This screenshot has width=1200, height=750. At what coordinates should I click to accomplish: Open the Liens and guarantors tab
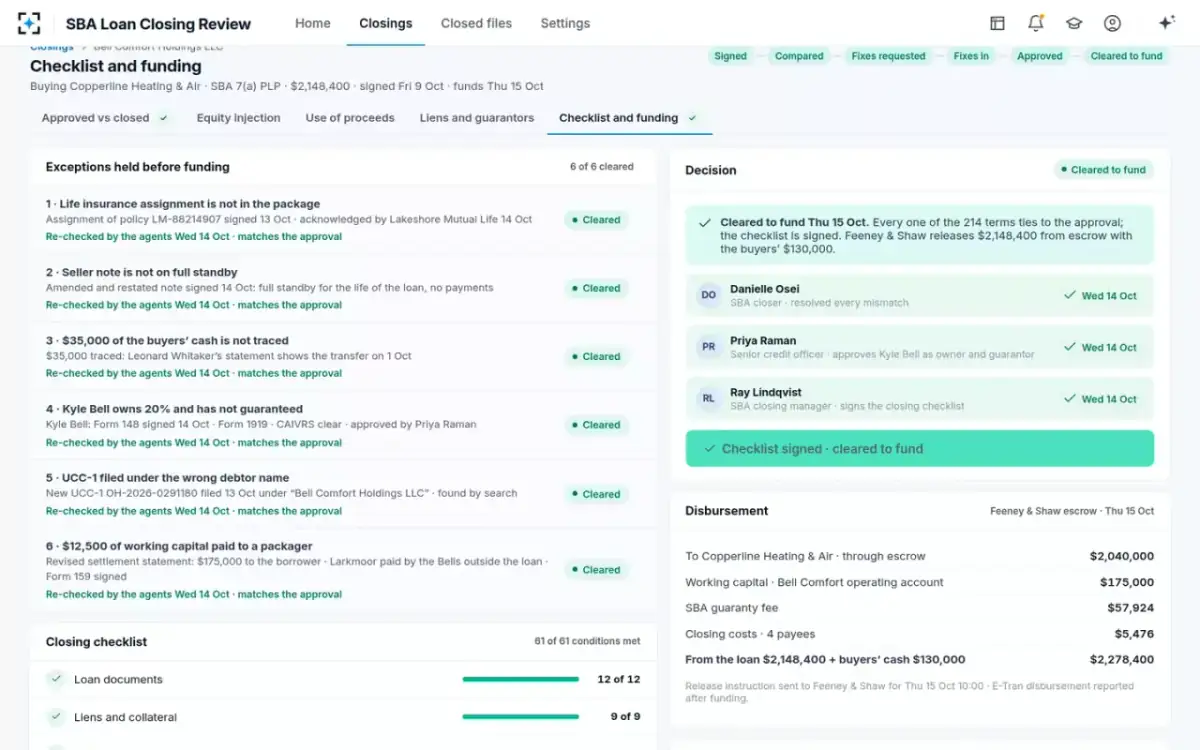(477, 118)
